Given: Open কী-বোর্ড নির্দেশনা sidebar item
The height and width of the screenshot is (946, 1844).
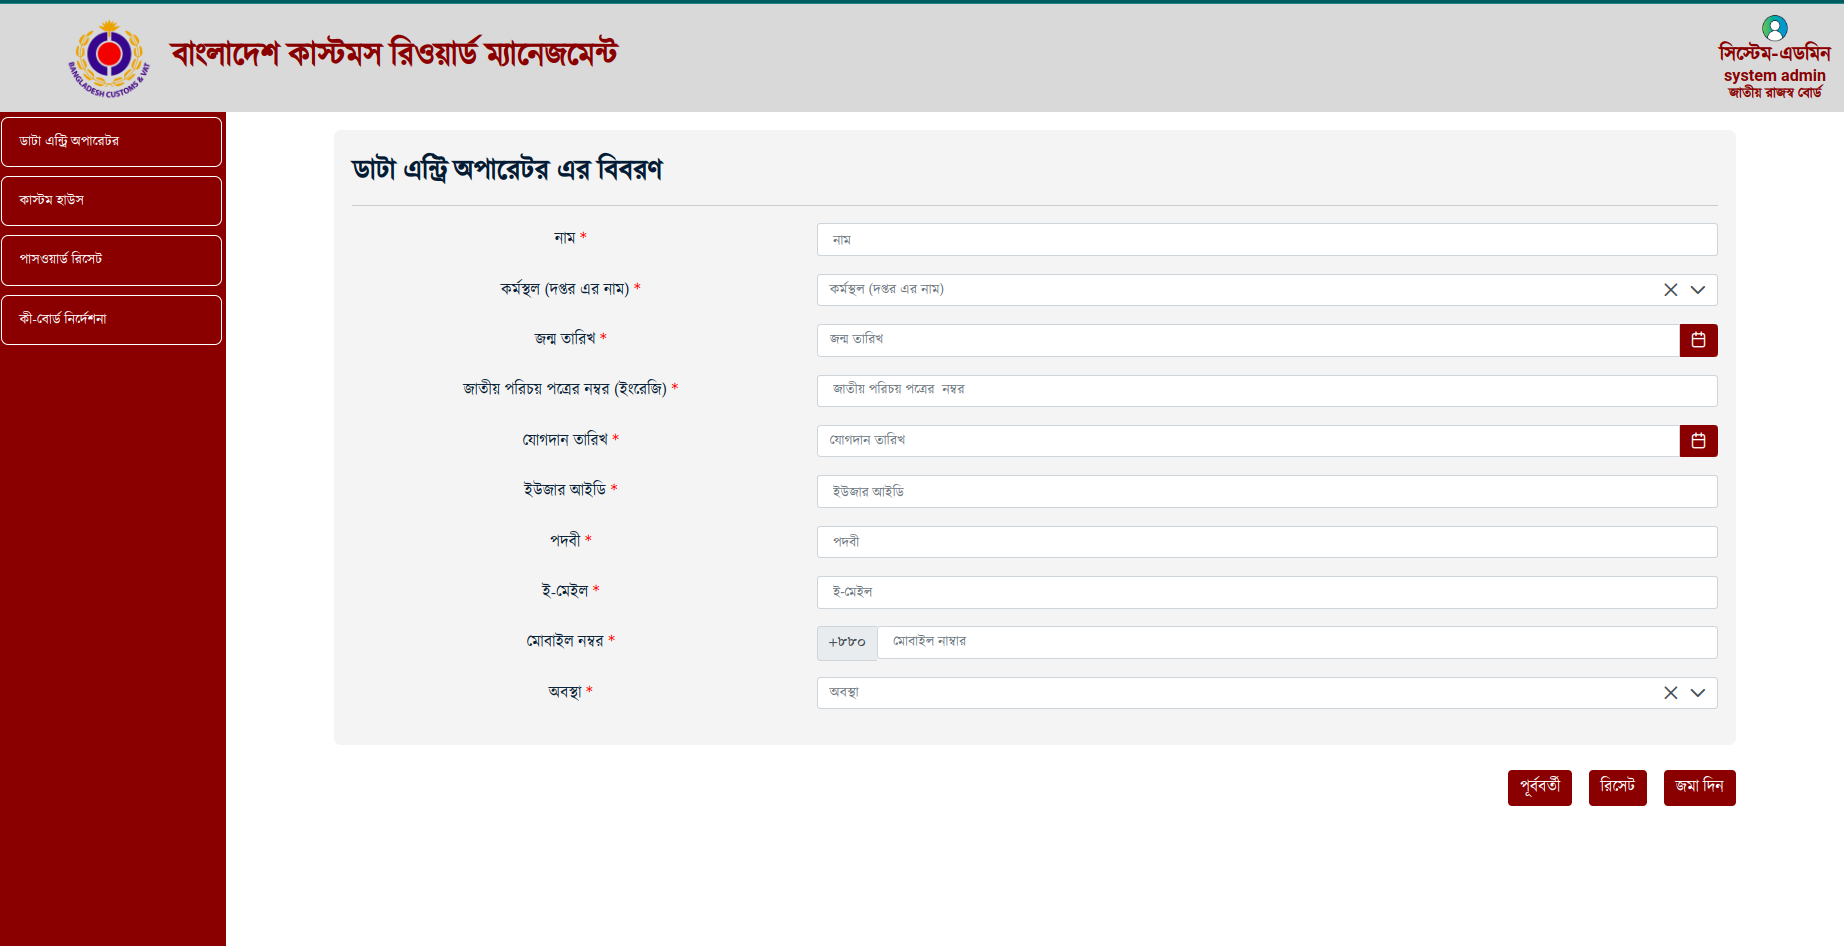Looking at the screenshot, I should point(111,320).
